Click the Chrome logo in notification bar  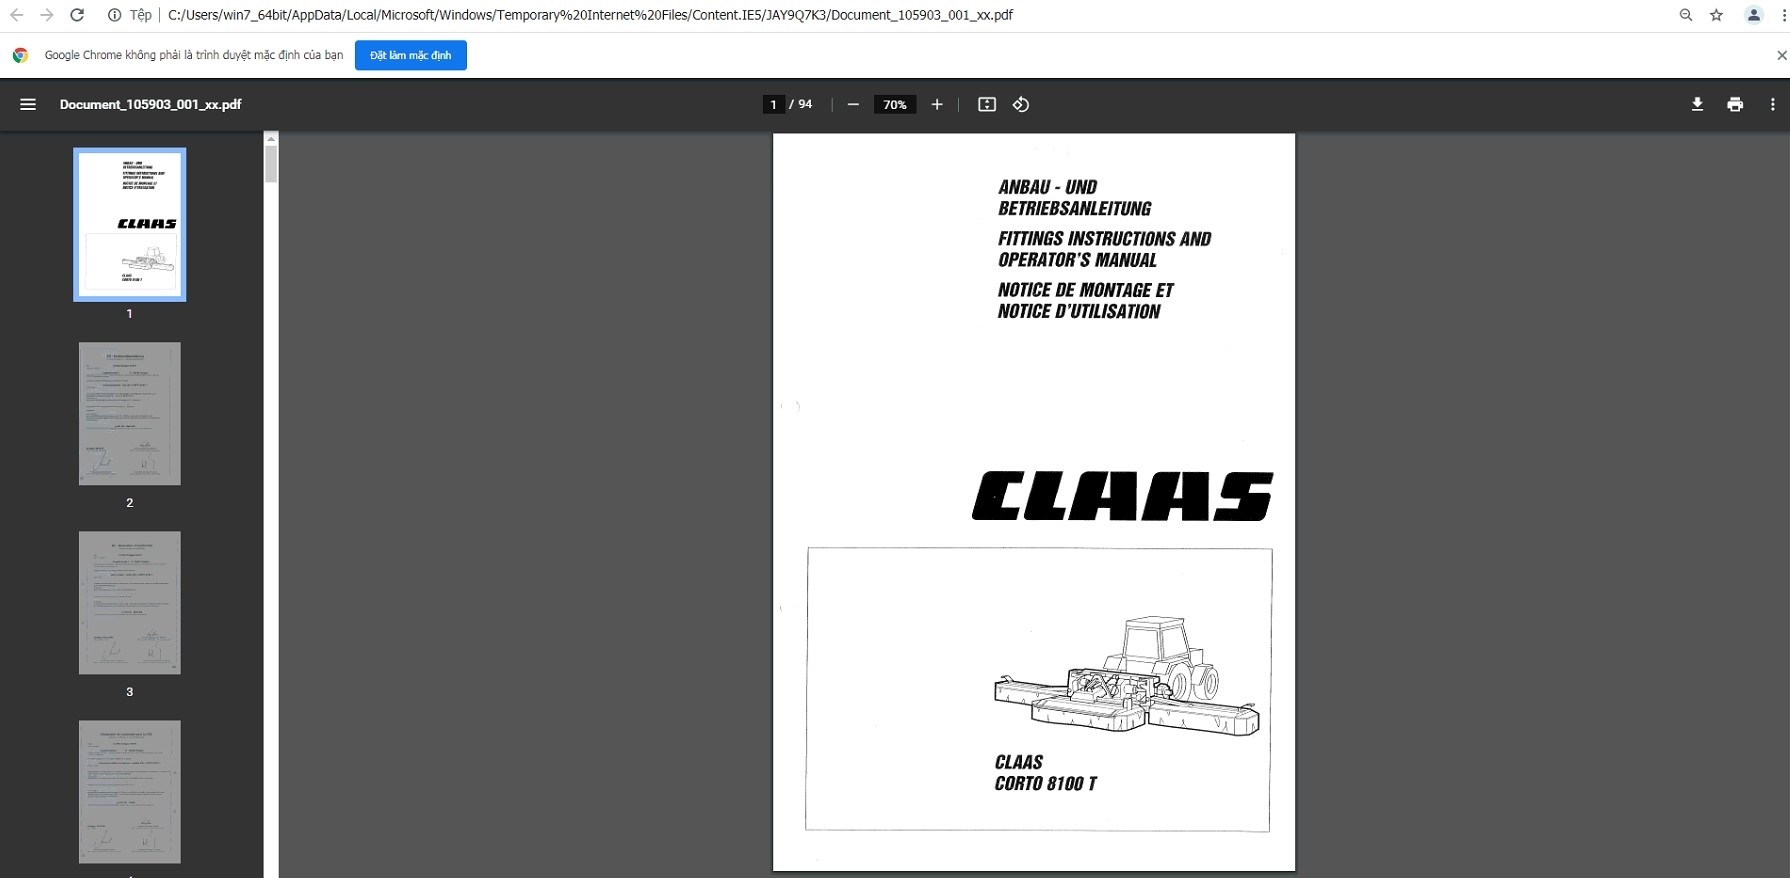pos(20,55)
